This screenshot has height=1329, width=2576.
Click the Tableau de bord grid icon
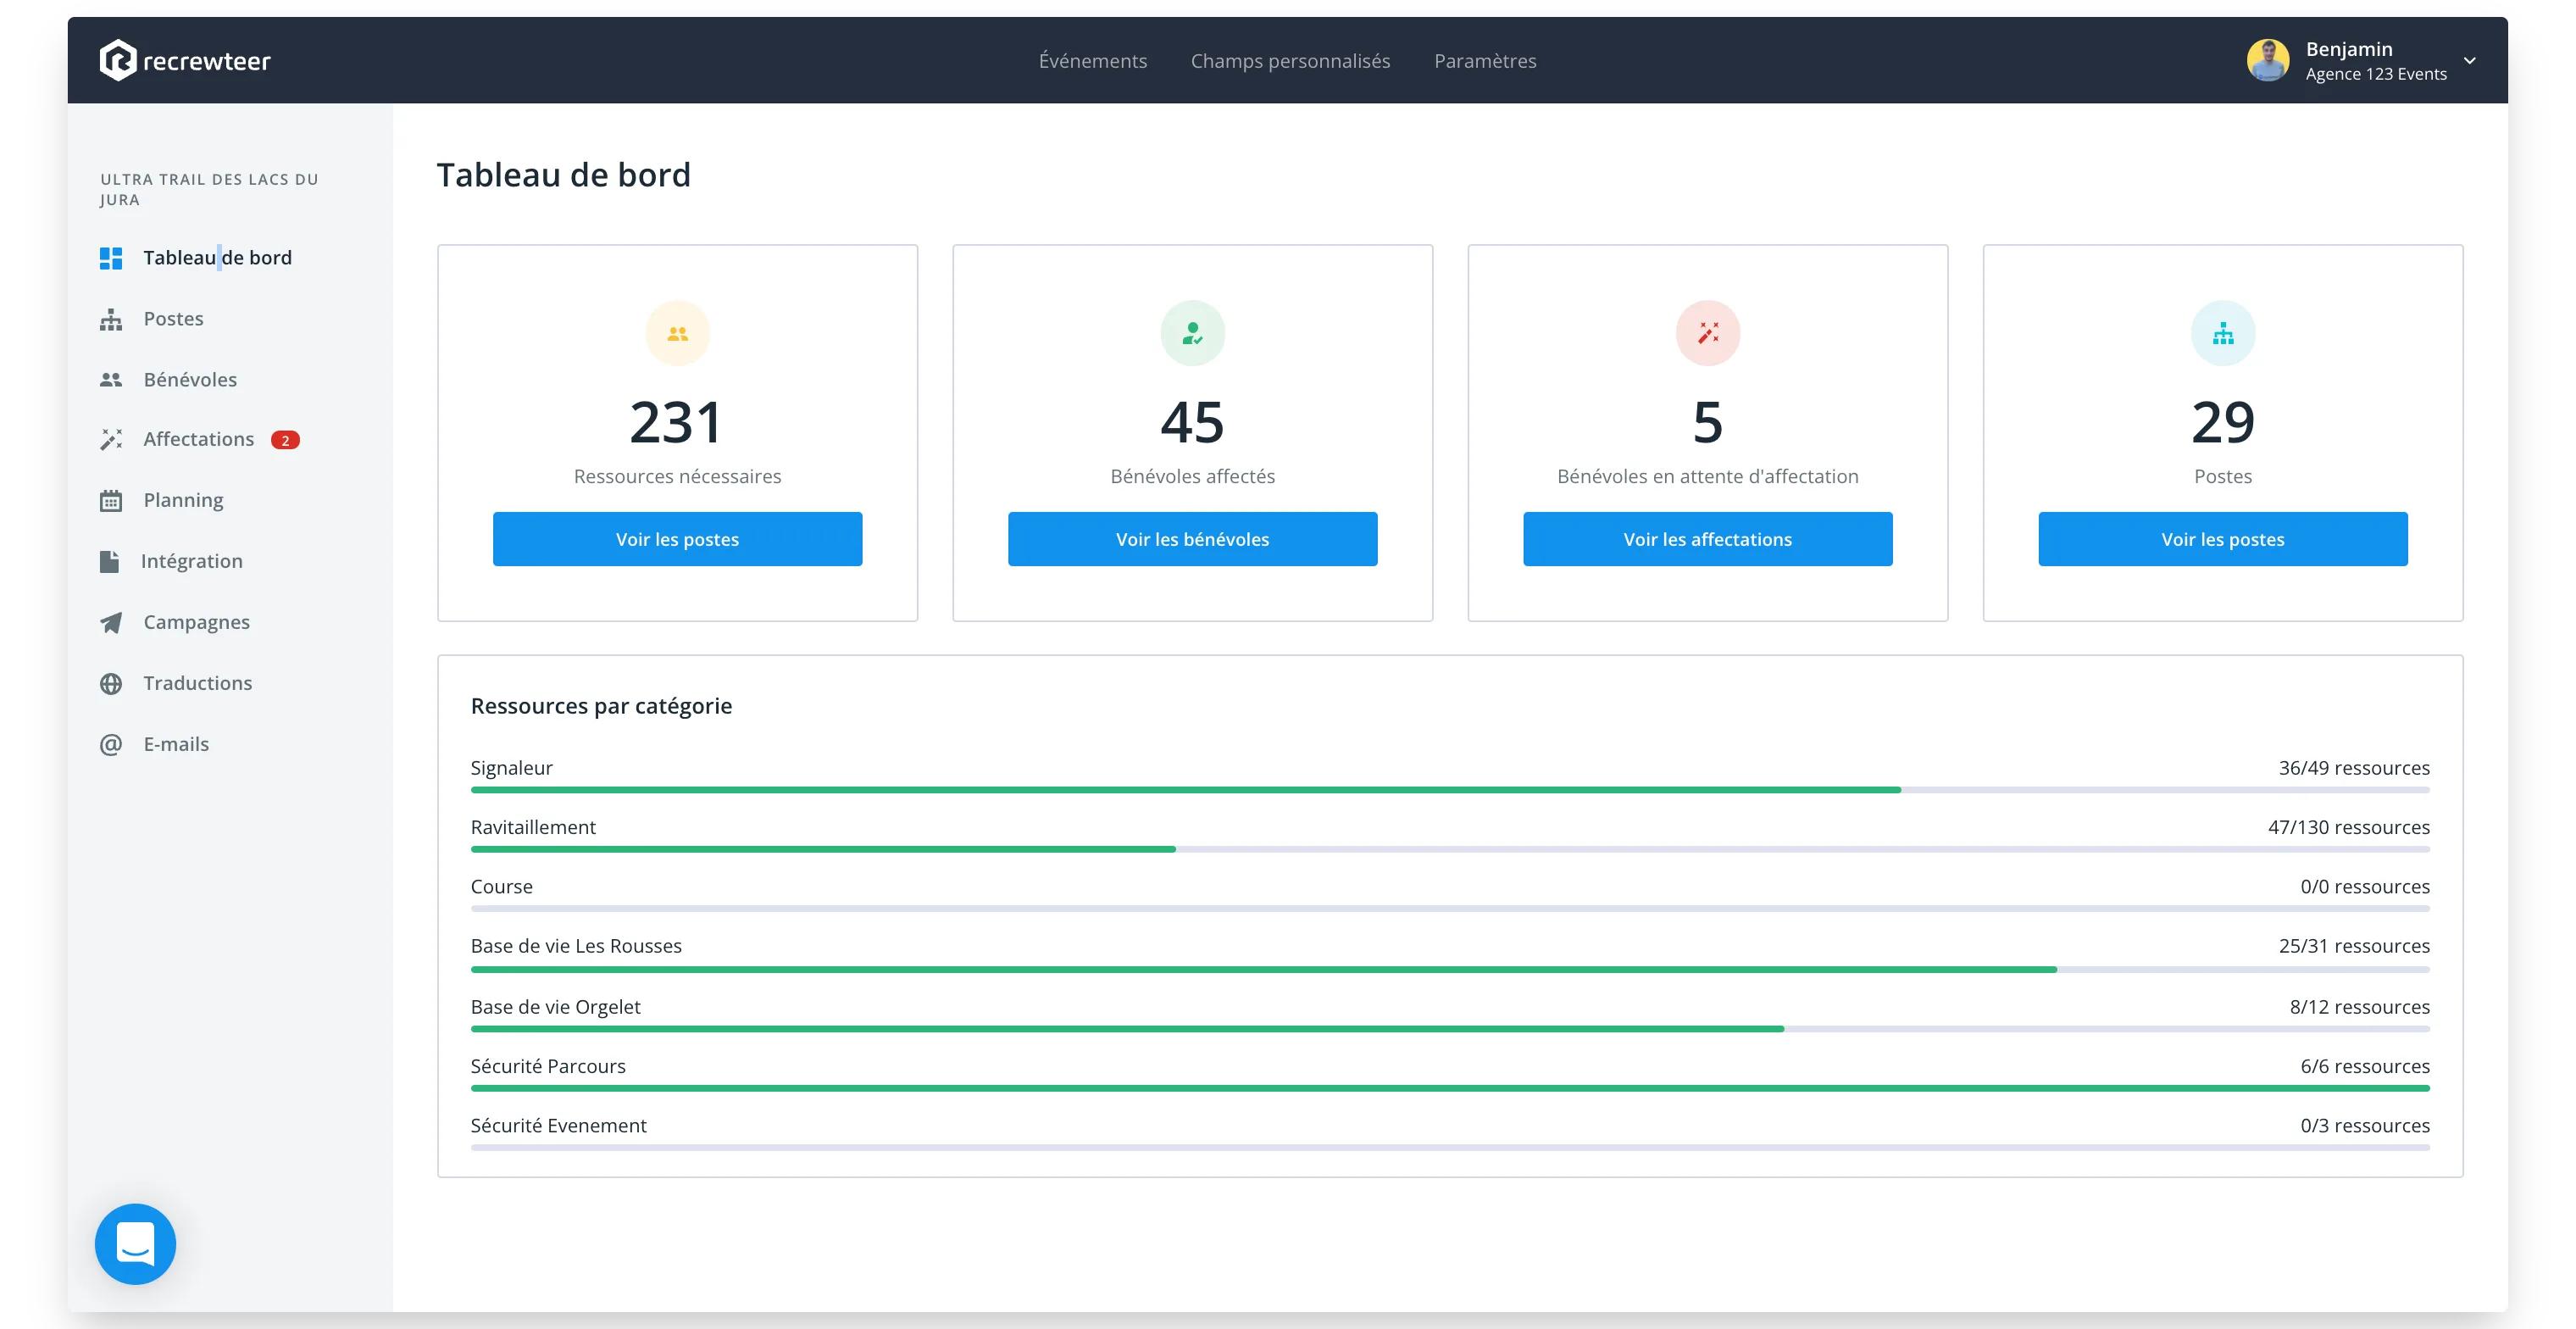pyautogui.click(x=111, y=258)
